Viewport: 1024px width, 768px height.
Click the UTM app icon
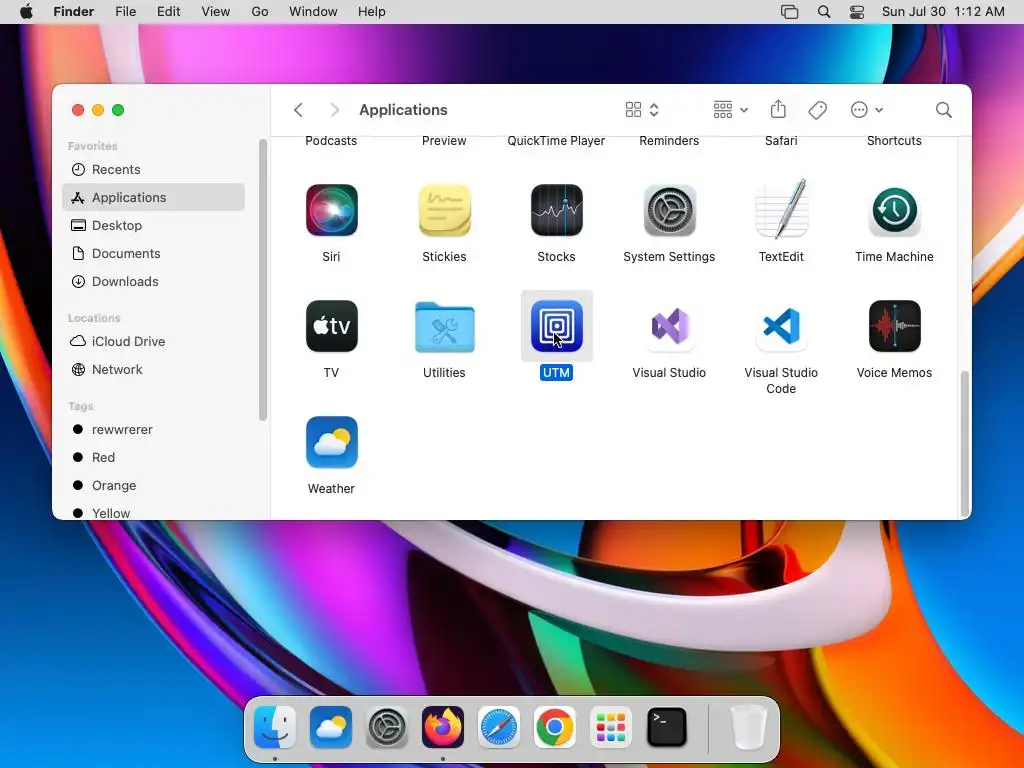[556, 326]
